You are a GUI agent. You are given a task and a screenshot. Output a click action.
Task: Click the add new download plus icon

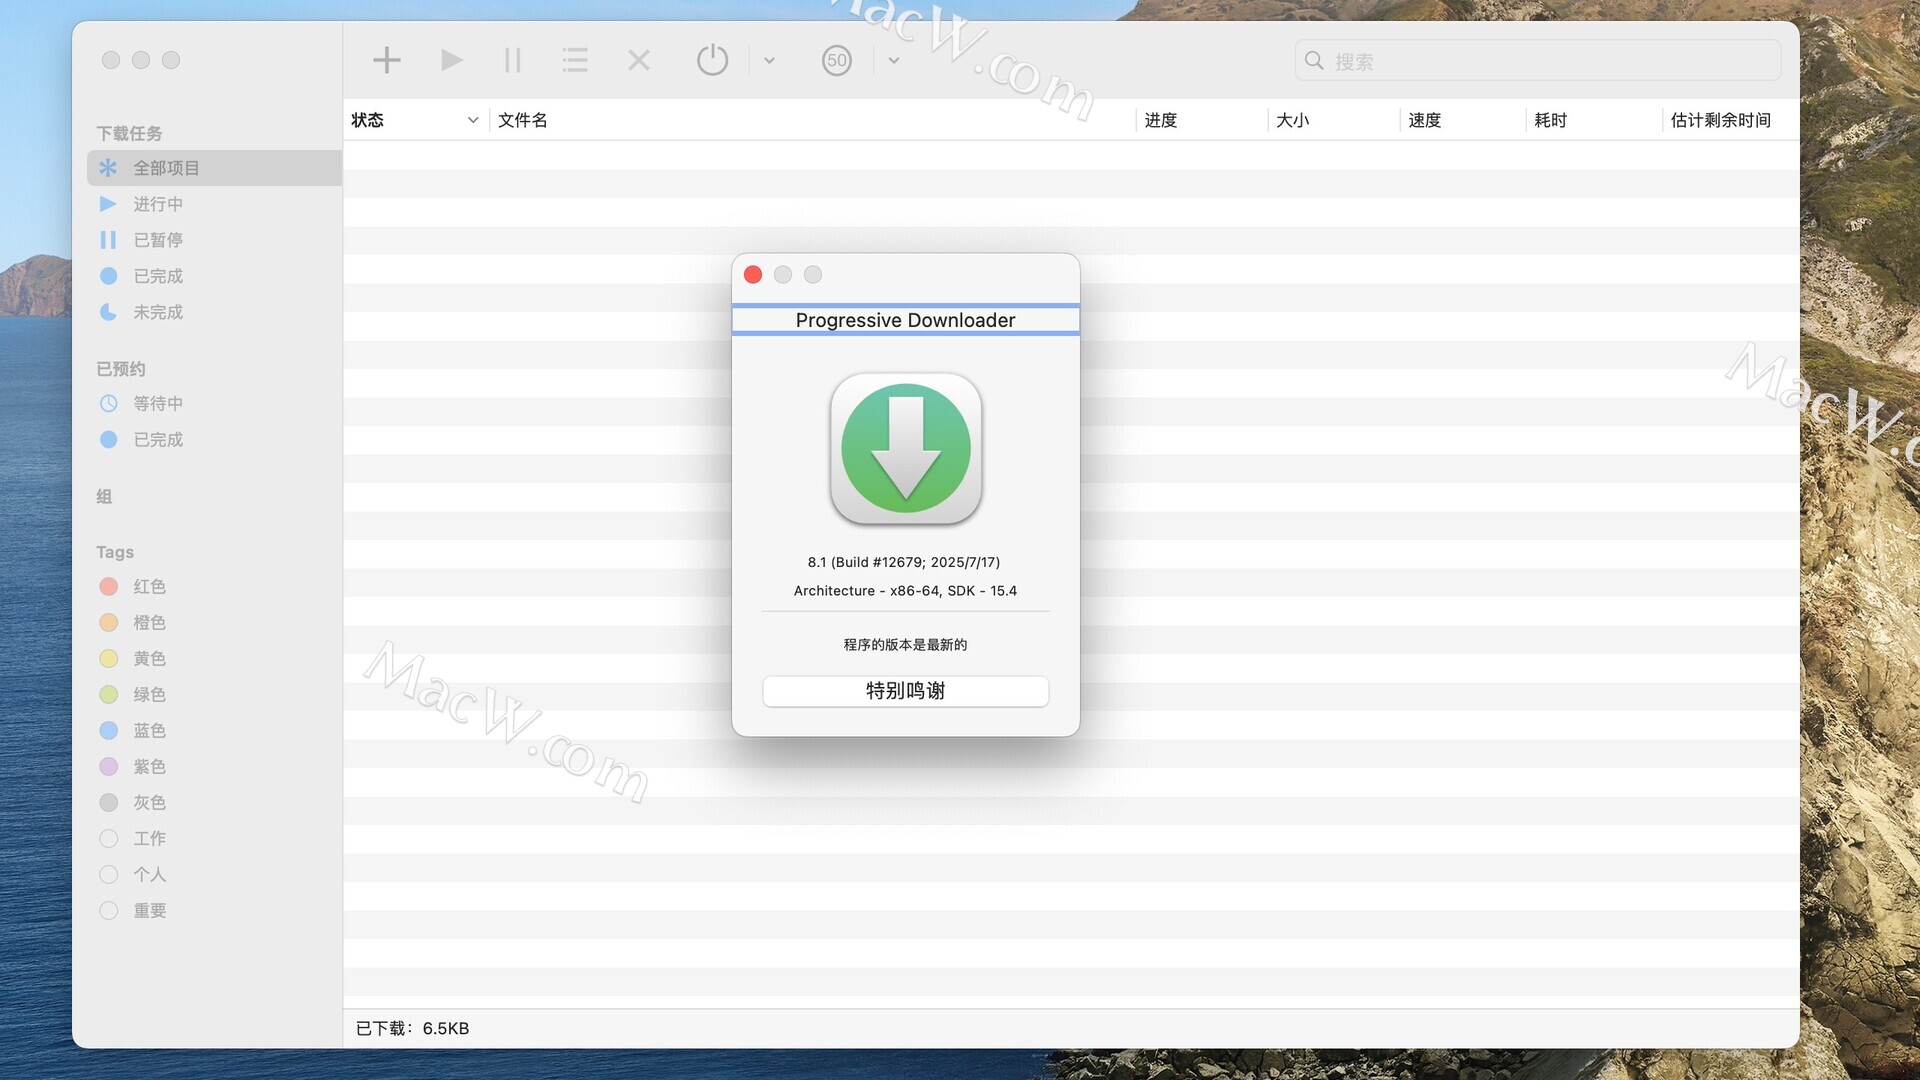387,60
